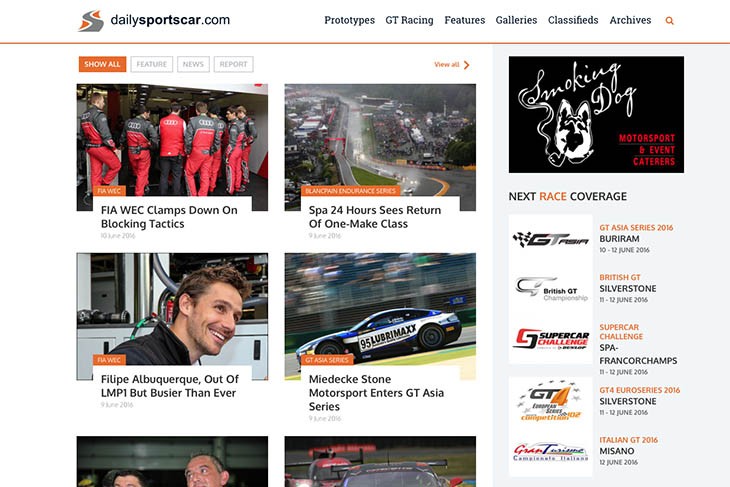Open the Archives page
730x487 pixels.
pos(630,20)
